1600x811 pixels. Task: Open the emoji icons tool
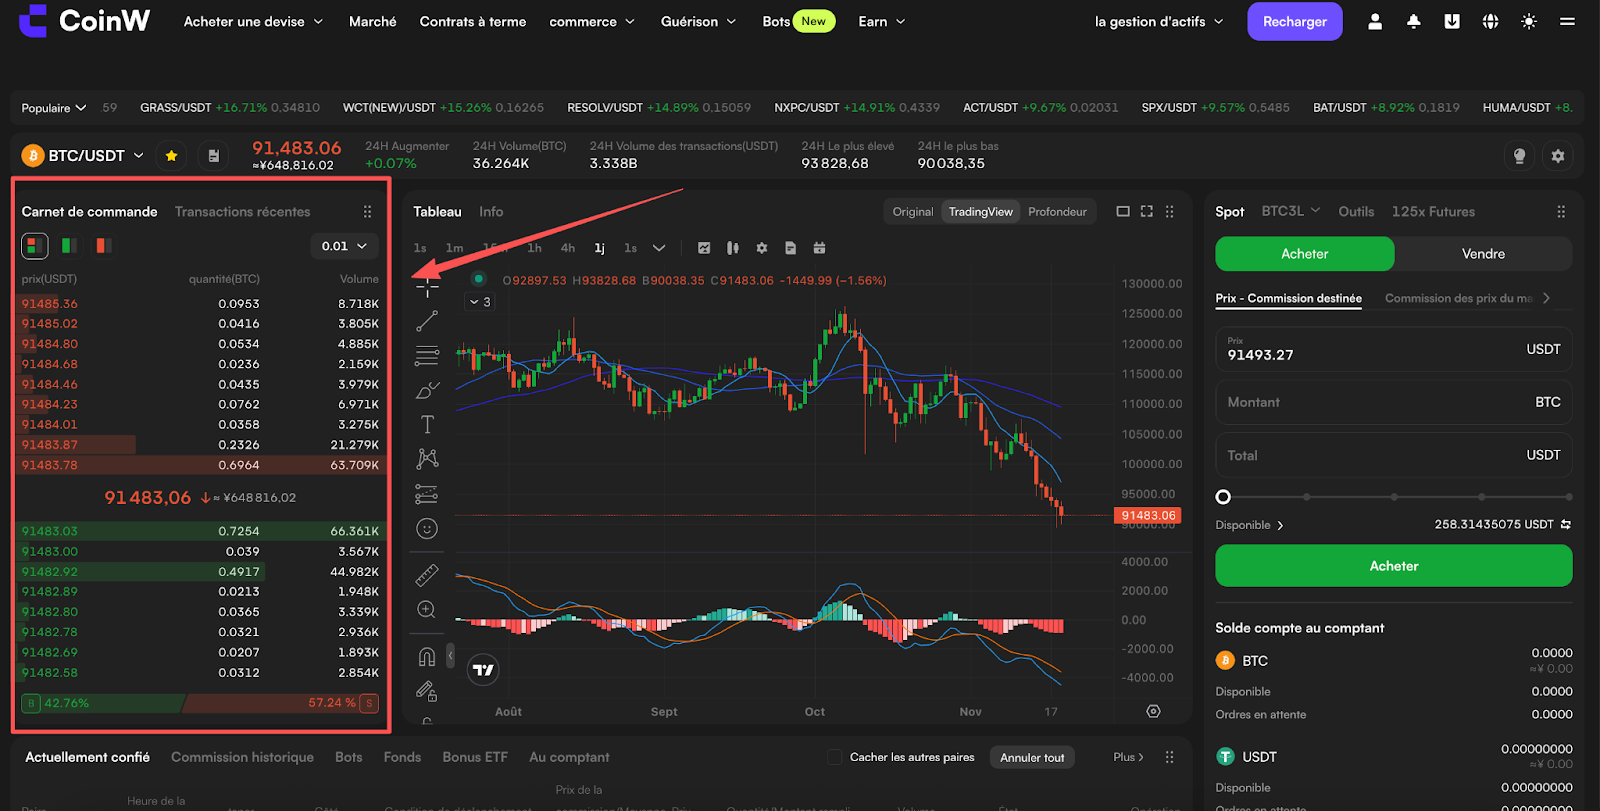[427, 529]
